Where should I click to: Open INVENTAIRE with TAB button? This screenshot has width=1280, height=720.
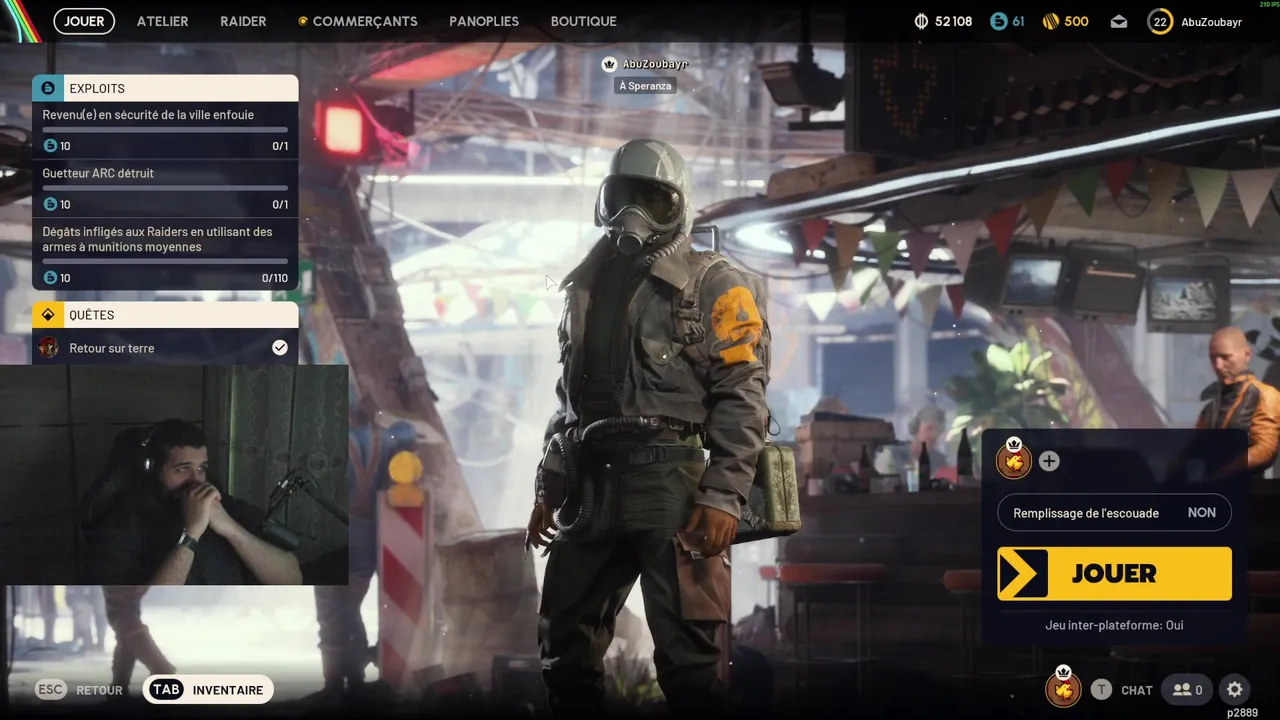(x=208, y=690)
